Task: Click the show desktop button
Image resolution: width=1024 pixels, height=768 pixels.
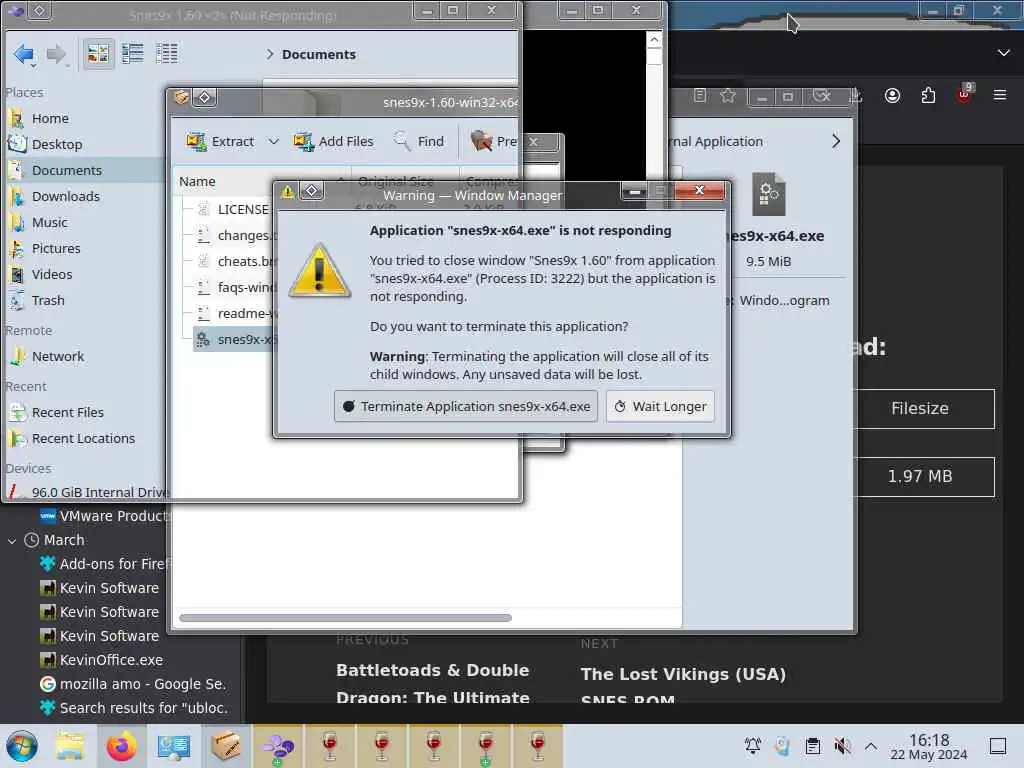Action: (998, 745)
